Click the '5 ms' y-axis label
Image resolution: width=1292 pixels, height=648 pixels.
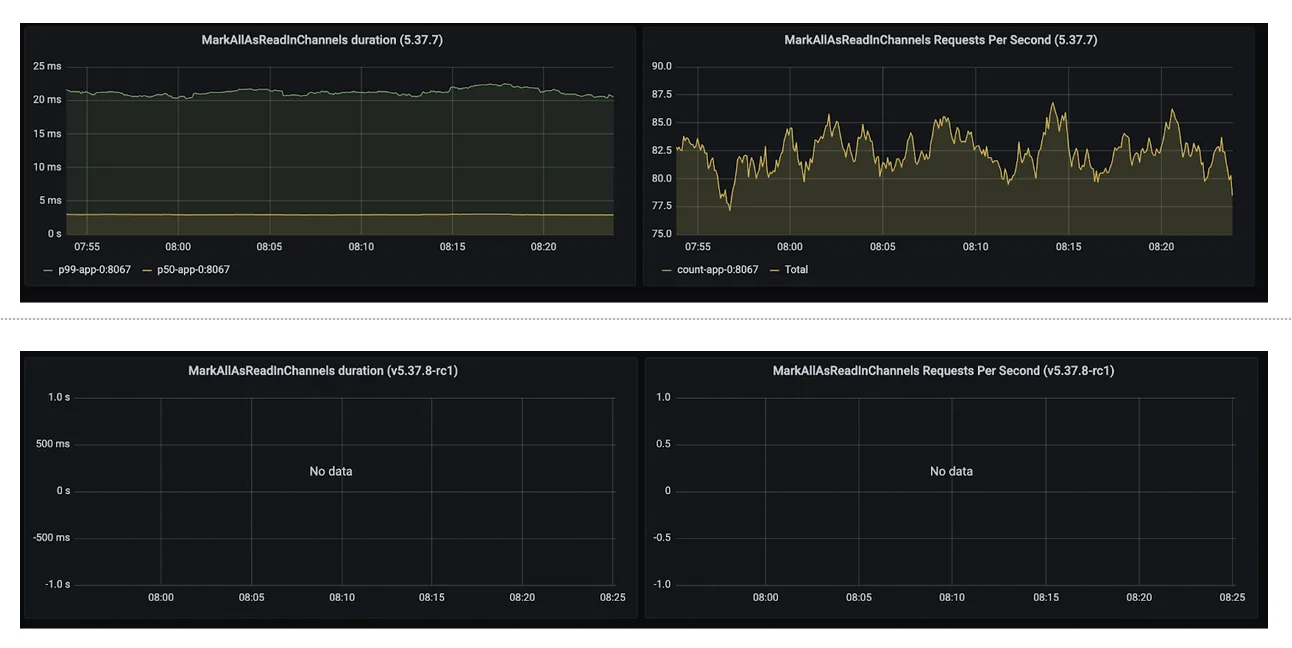click(x=50, y=201)
